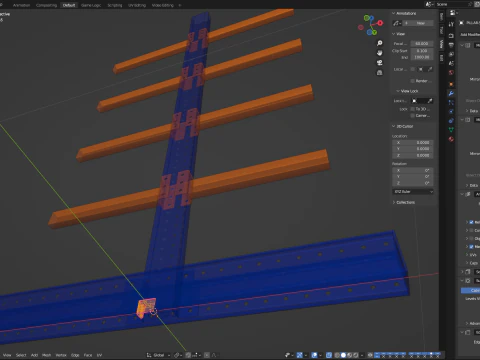
Task: Click the red X axis on navigation gizmo
Action: 380,23
